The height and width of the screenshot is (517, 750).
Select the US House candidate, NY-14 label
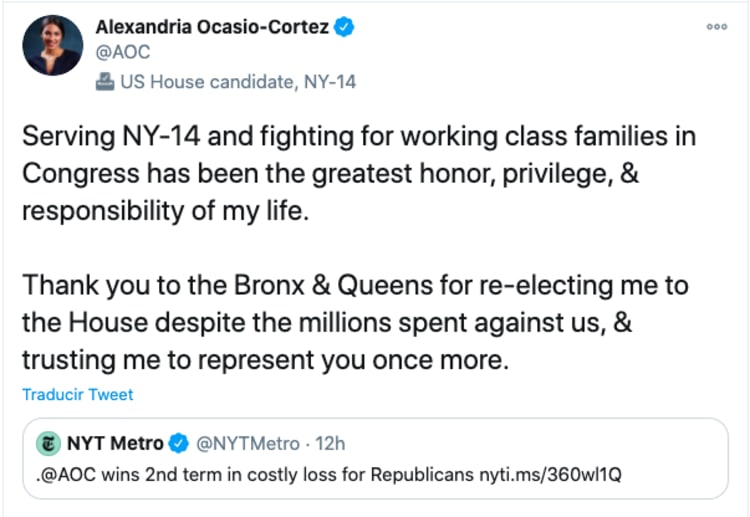pos(238,82)
